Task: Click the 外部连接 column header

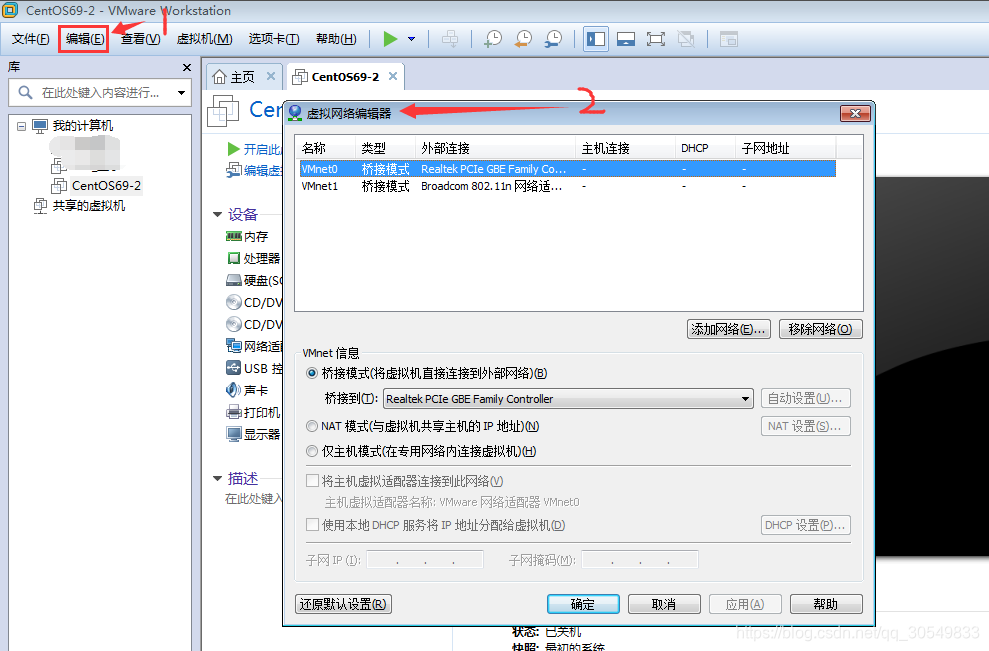Action: coord(495,148)
